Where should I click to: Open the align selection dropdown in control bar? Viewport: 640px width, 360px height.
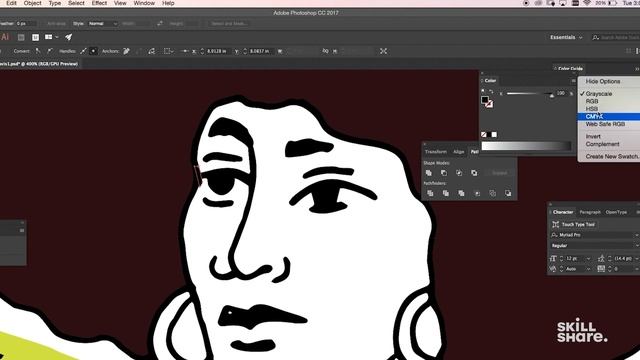168,51
